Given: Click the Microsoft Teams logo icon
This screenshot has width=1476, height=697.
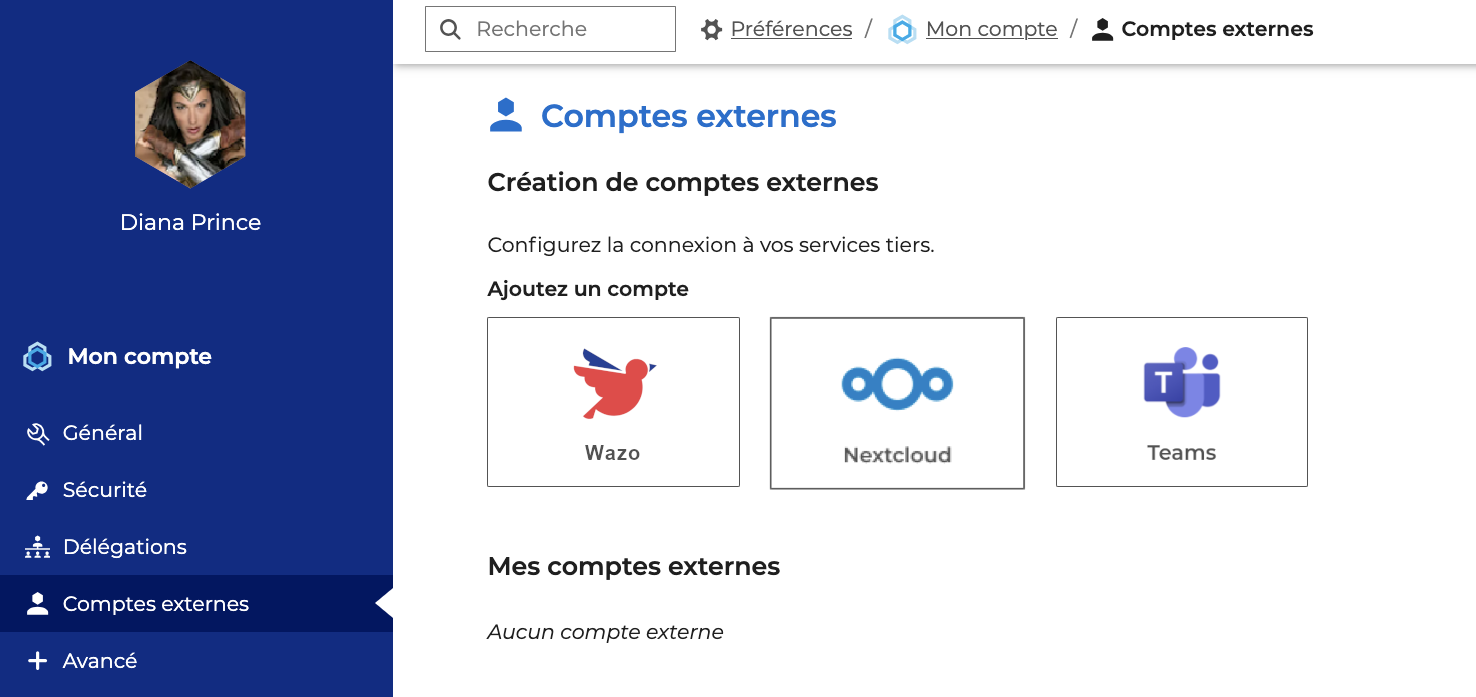Looking at the screenshot, I should click(1181, 382).
